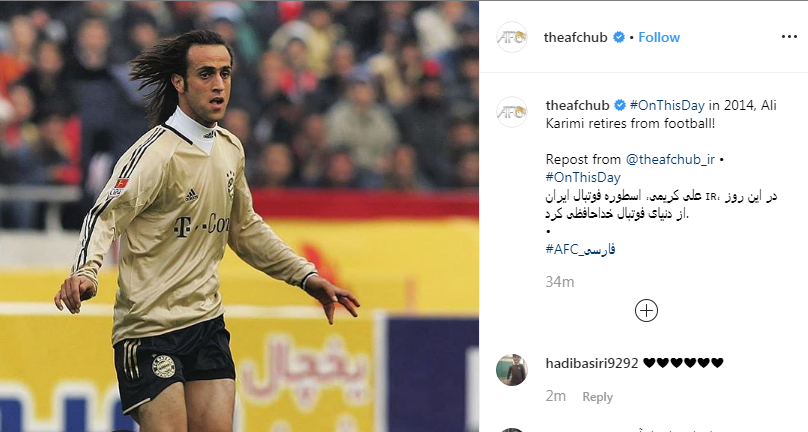Visit the @theafchub_ir mention
The height and width of the screenshot is (432, 808).
pyautogui.click(x=670, y=159)
